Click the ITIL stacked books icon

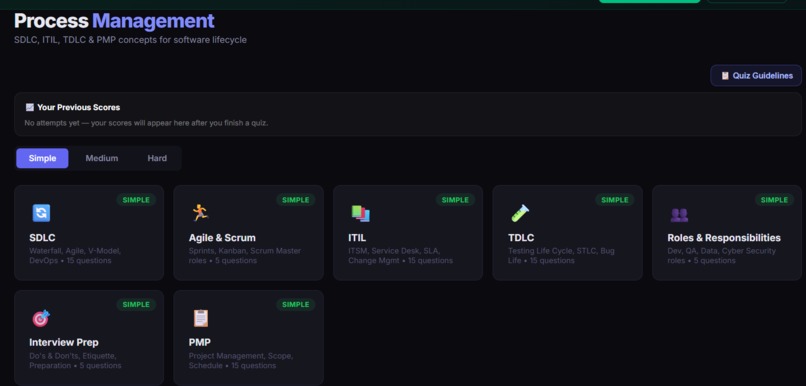[x=360, y=213]
